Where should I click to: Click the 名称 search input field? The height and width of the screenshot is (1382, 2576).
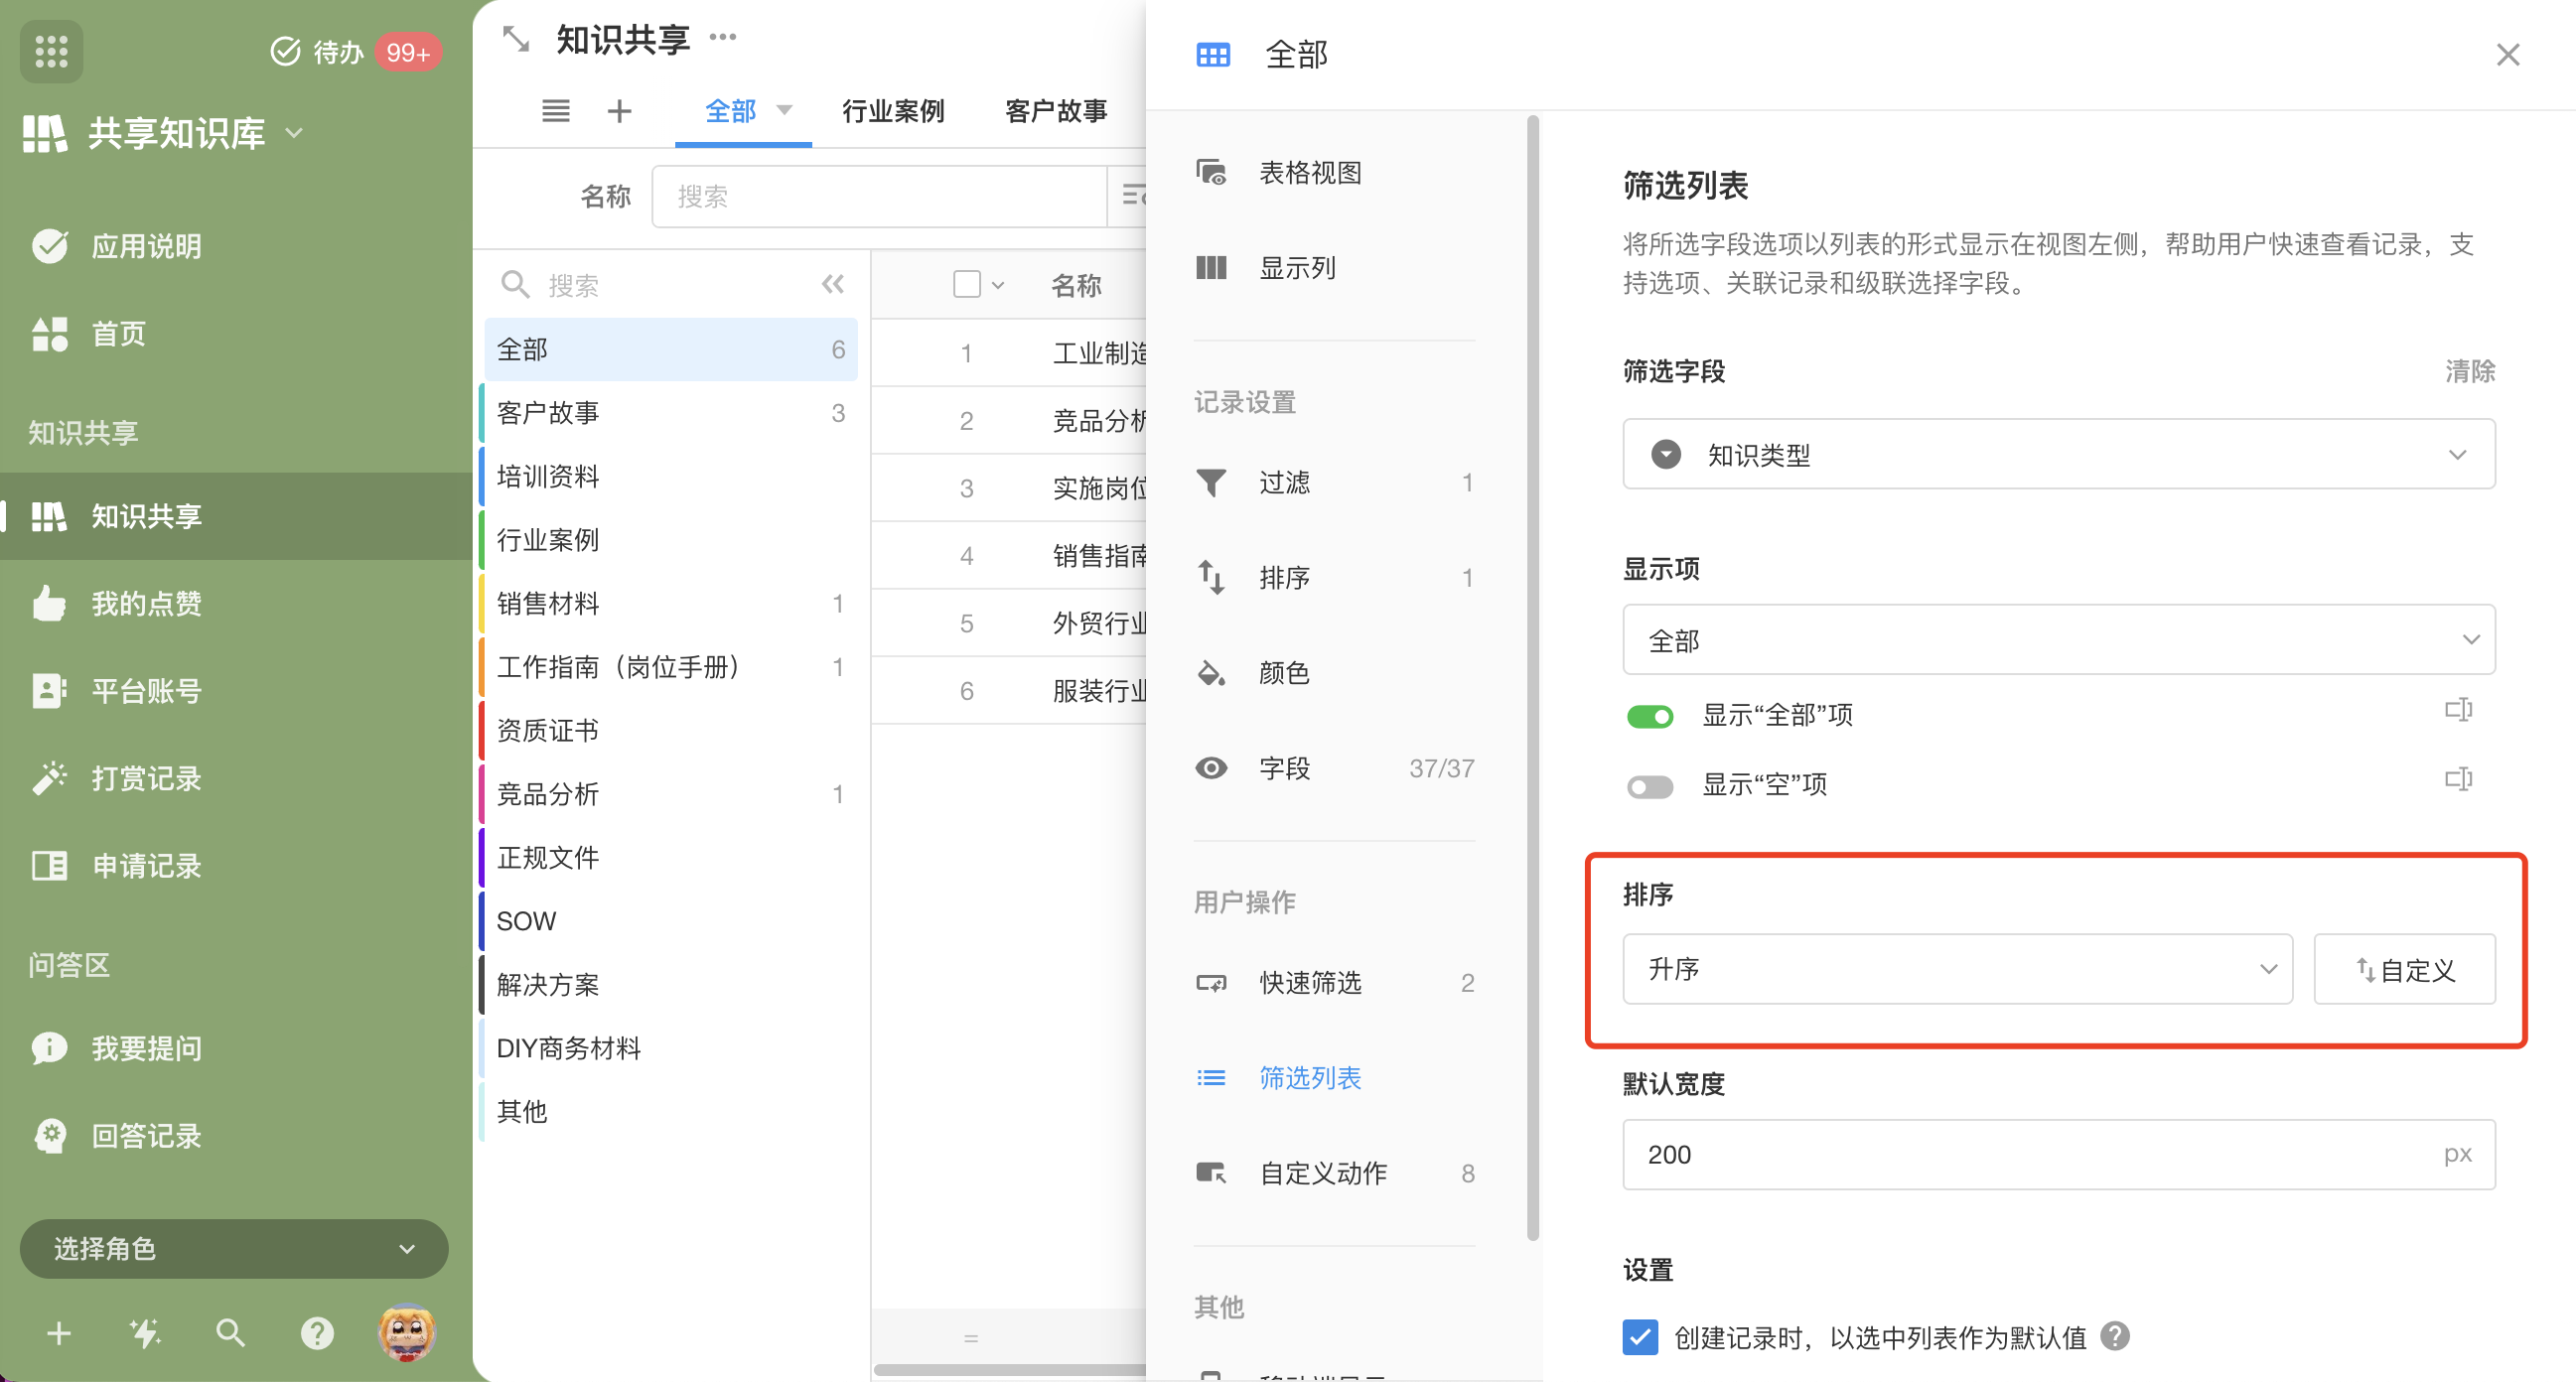click(880, 196)
